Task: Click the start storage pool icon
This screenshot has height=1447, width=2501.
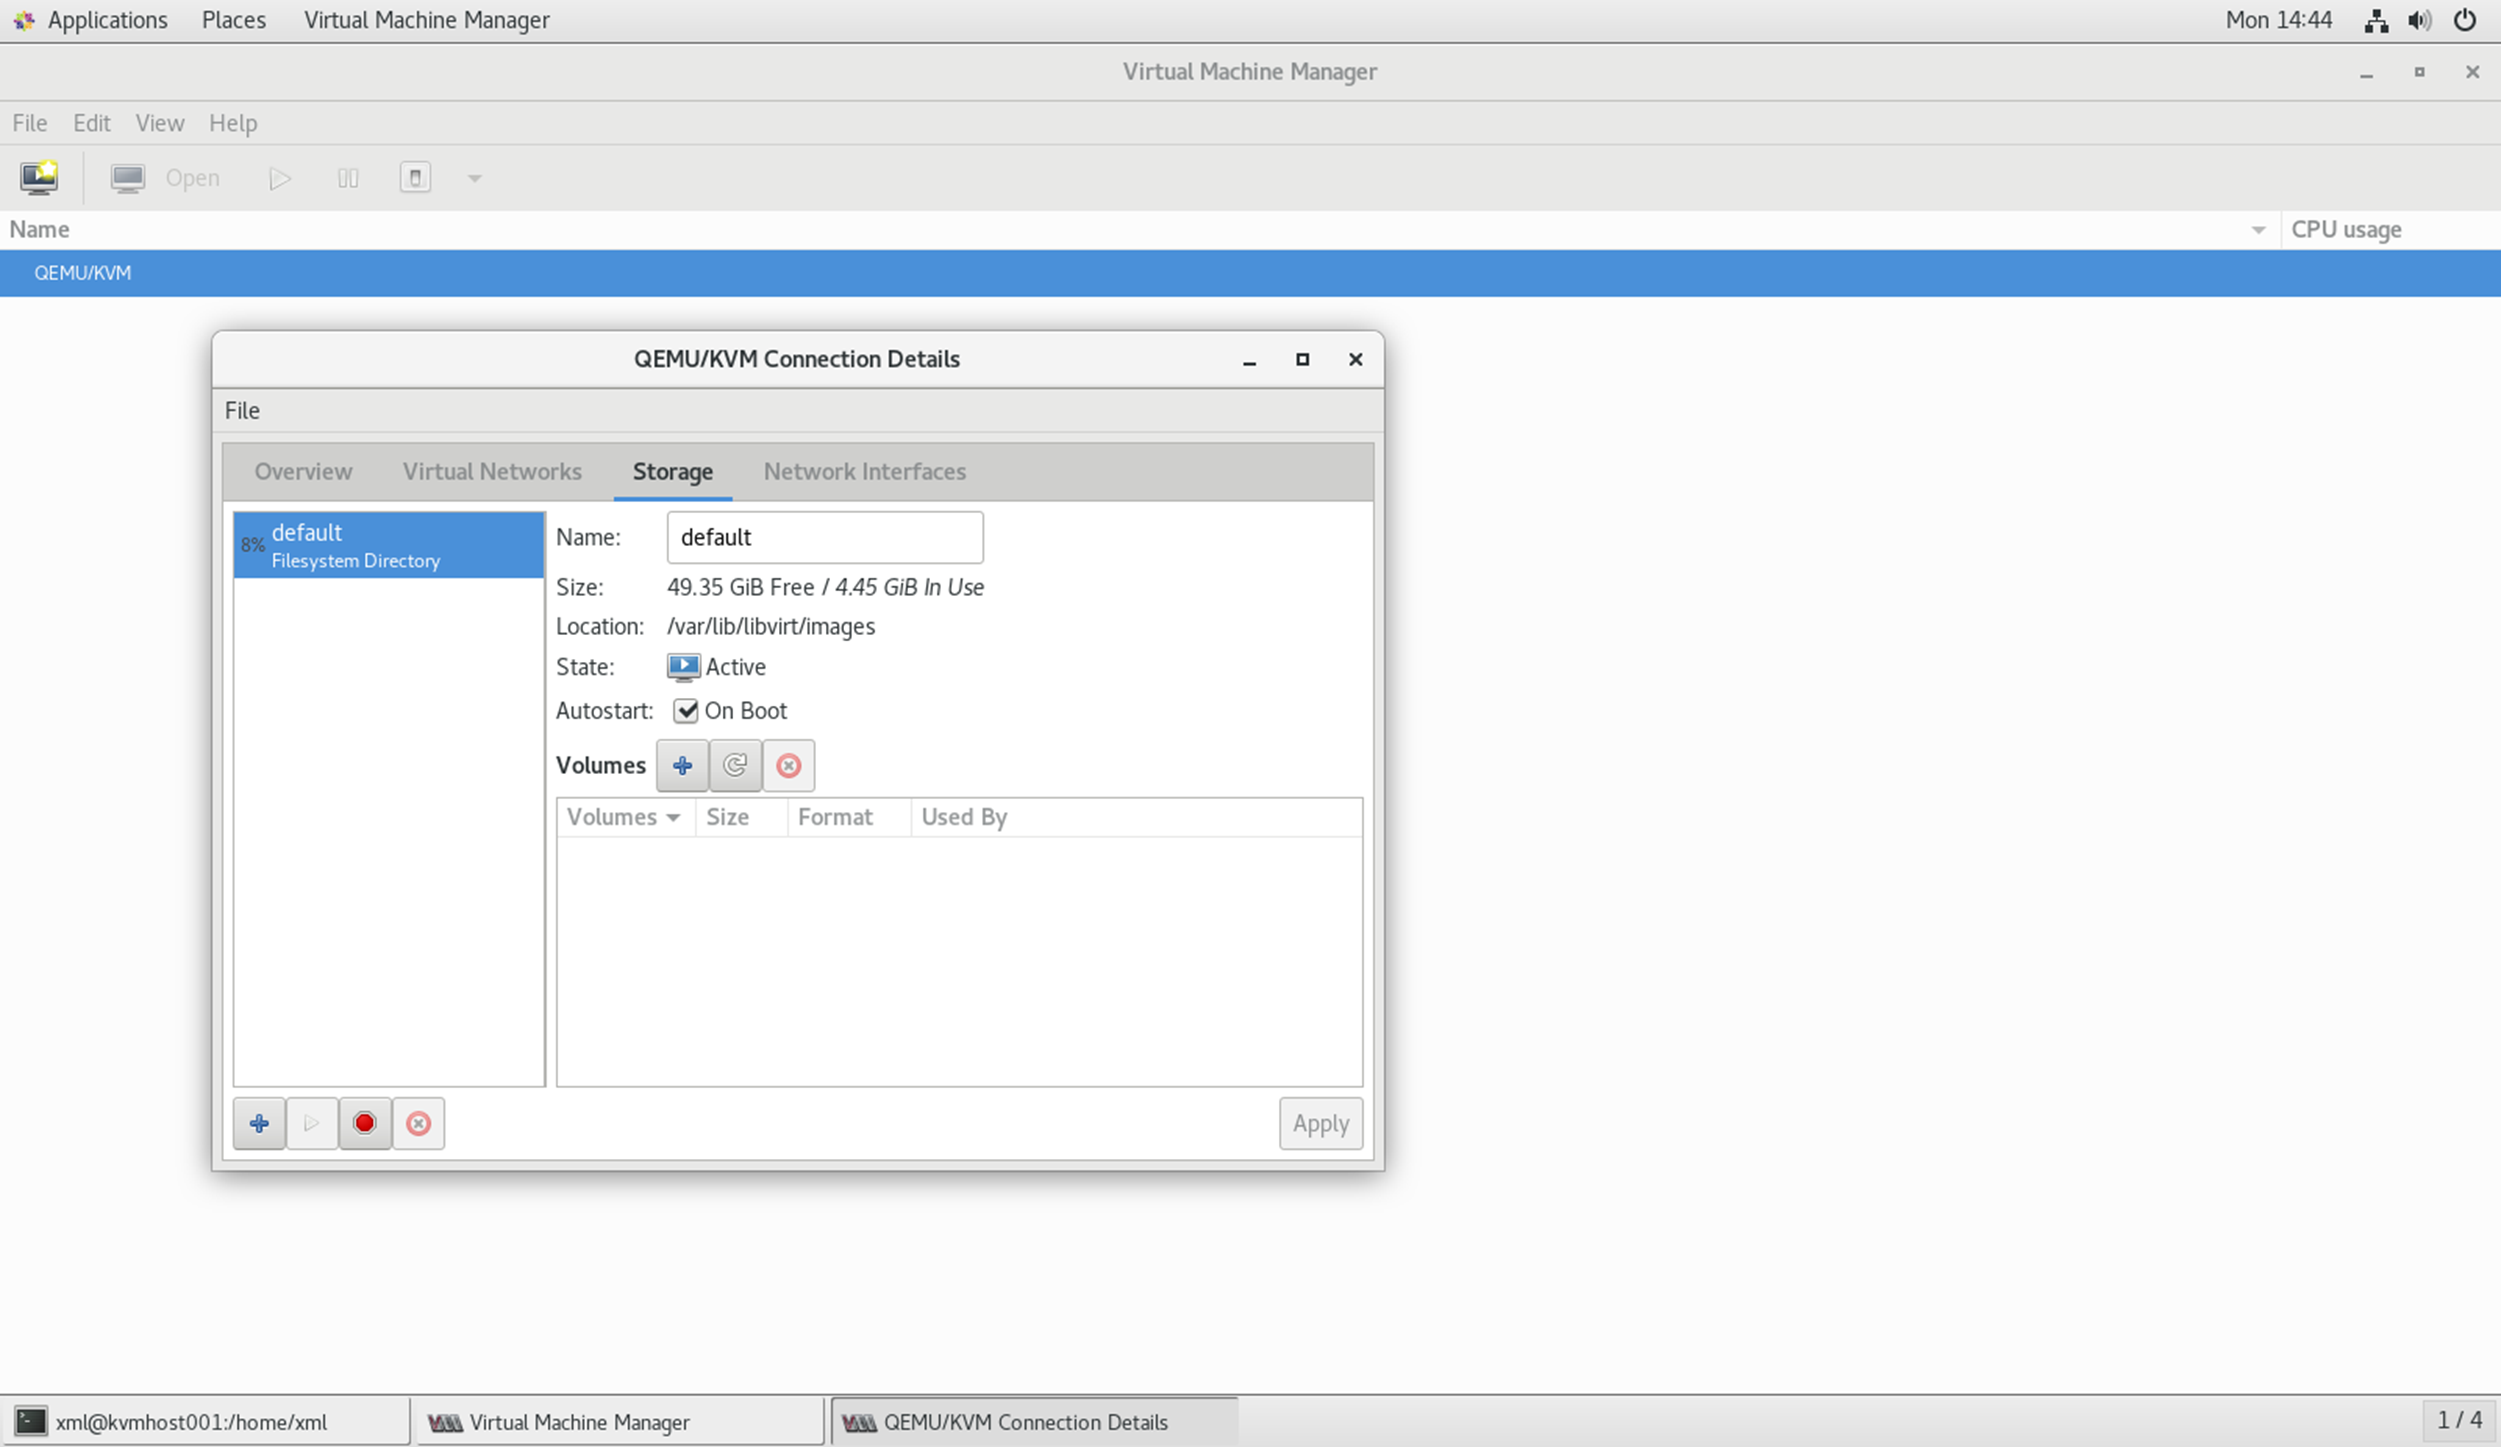Action: [312, 1121]
